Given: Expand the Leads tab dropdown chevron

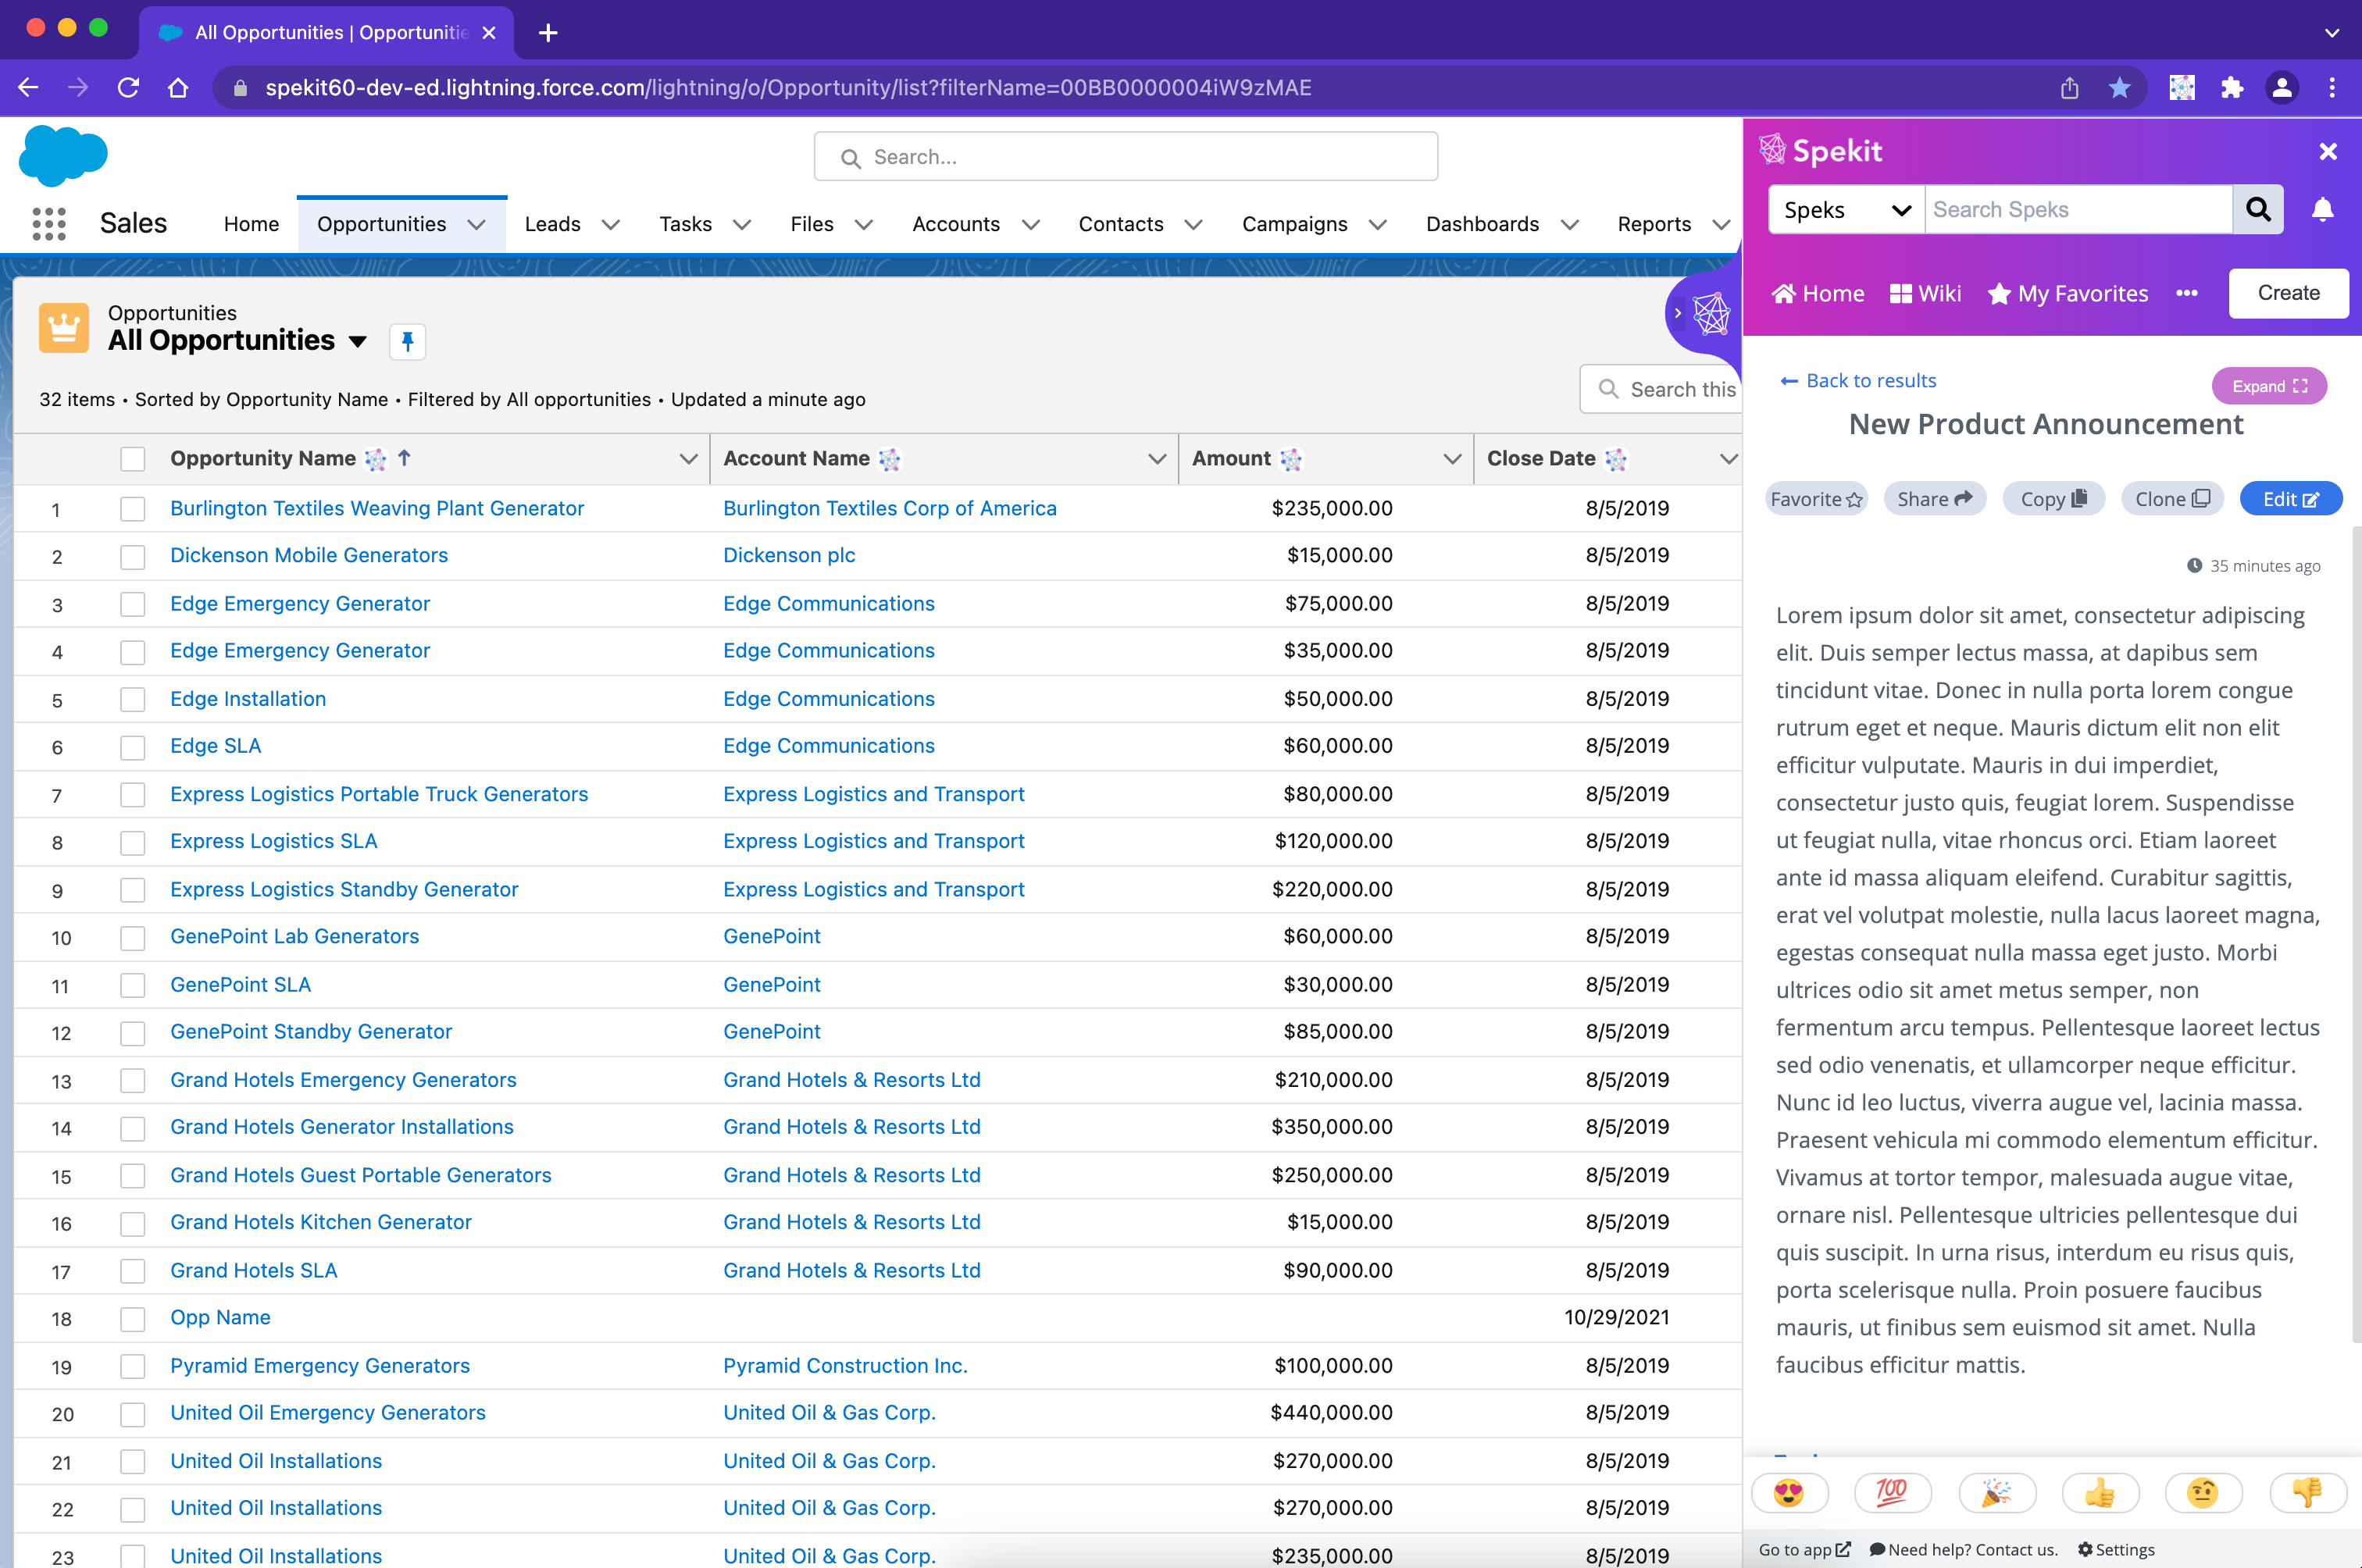Looking at the screenshot, I should tap(610, 225).
